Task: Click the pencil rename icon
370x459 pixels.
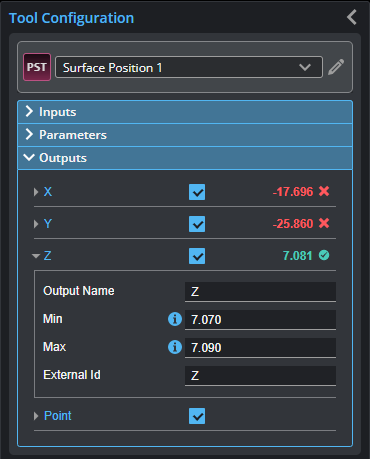Action: [336, 67]
